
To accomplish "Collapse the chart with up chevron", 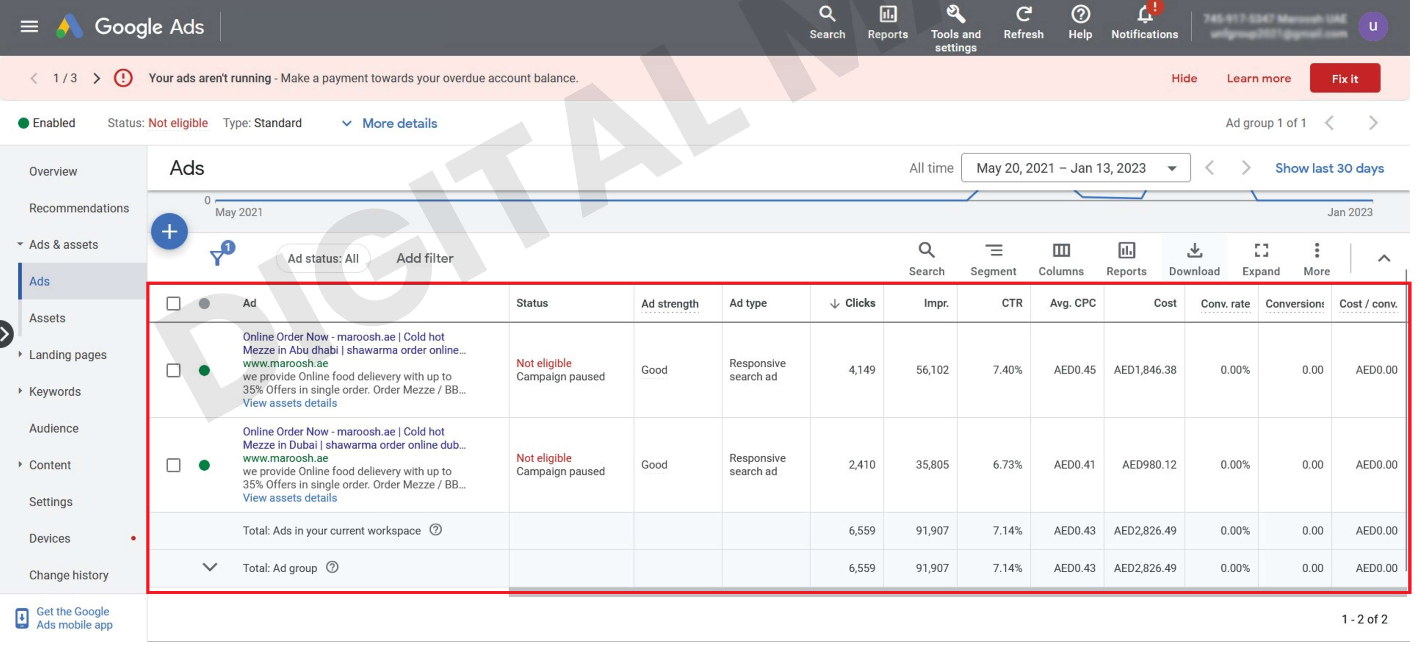I will click(x=1384, y=258).
